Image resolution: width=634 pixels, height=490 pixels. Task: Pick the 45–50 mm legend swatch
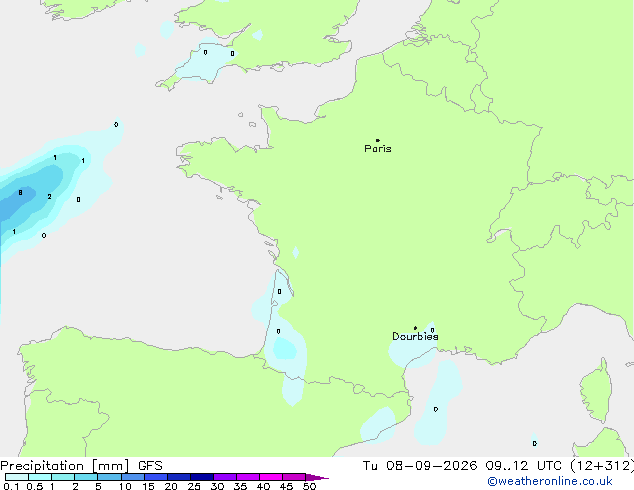[x=294, y=477]
